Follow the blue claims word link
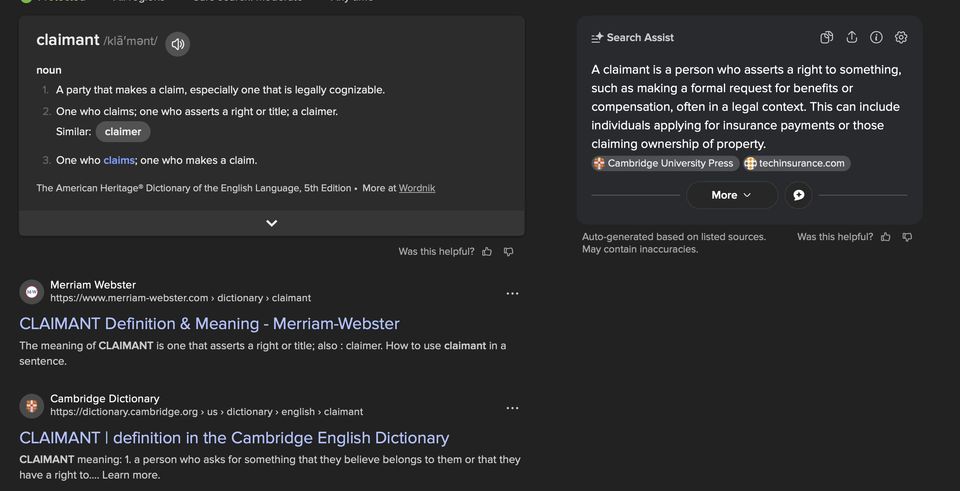Viewport: 960px width, 491px height. [119, 160]
